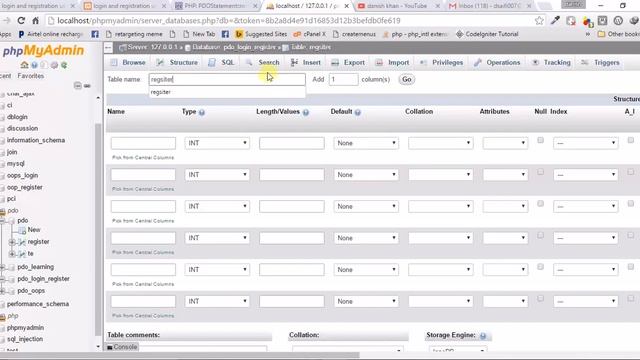This screenshot has width=640, height=360.
Task: Tick the Null checkbox in fifth column row
Action: 540,267
